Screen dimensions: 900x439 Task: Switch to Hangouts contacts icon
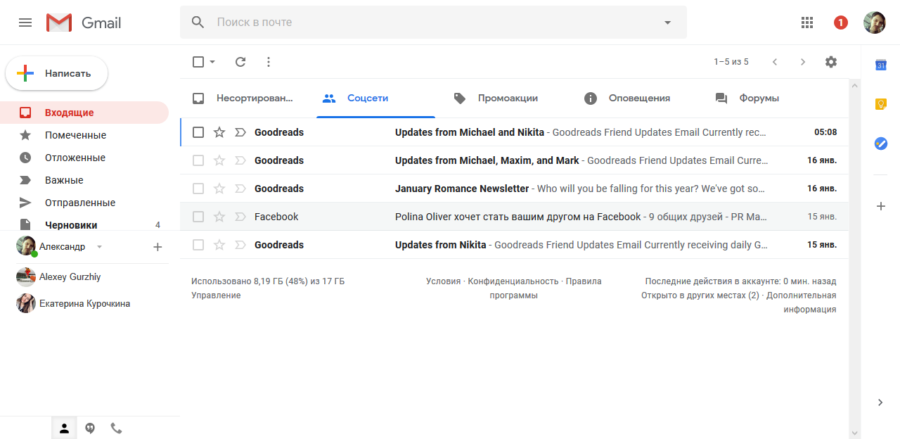[64, 428]
